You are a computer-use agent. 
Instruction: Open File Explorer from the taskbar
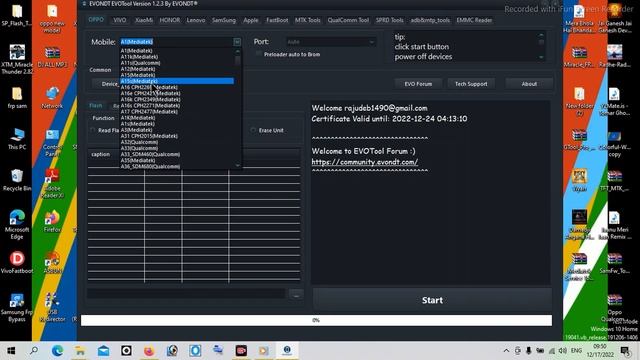80,351
